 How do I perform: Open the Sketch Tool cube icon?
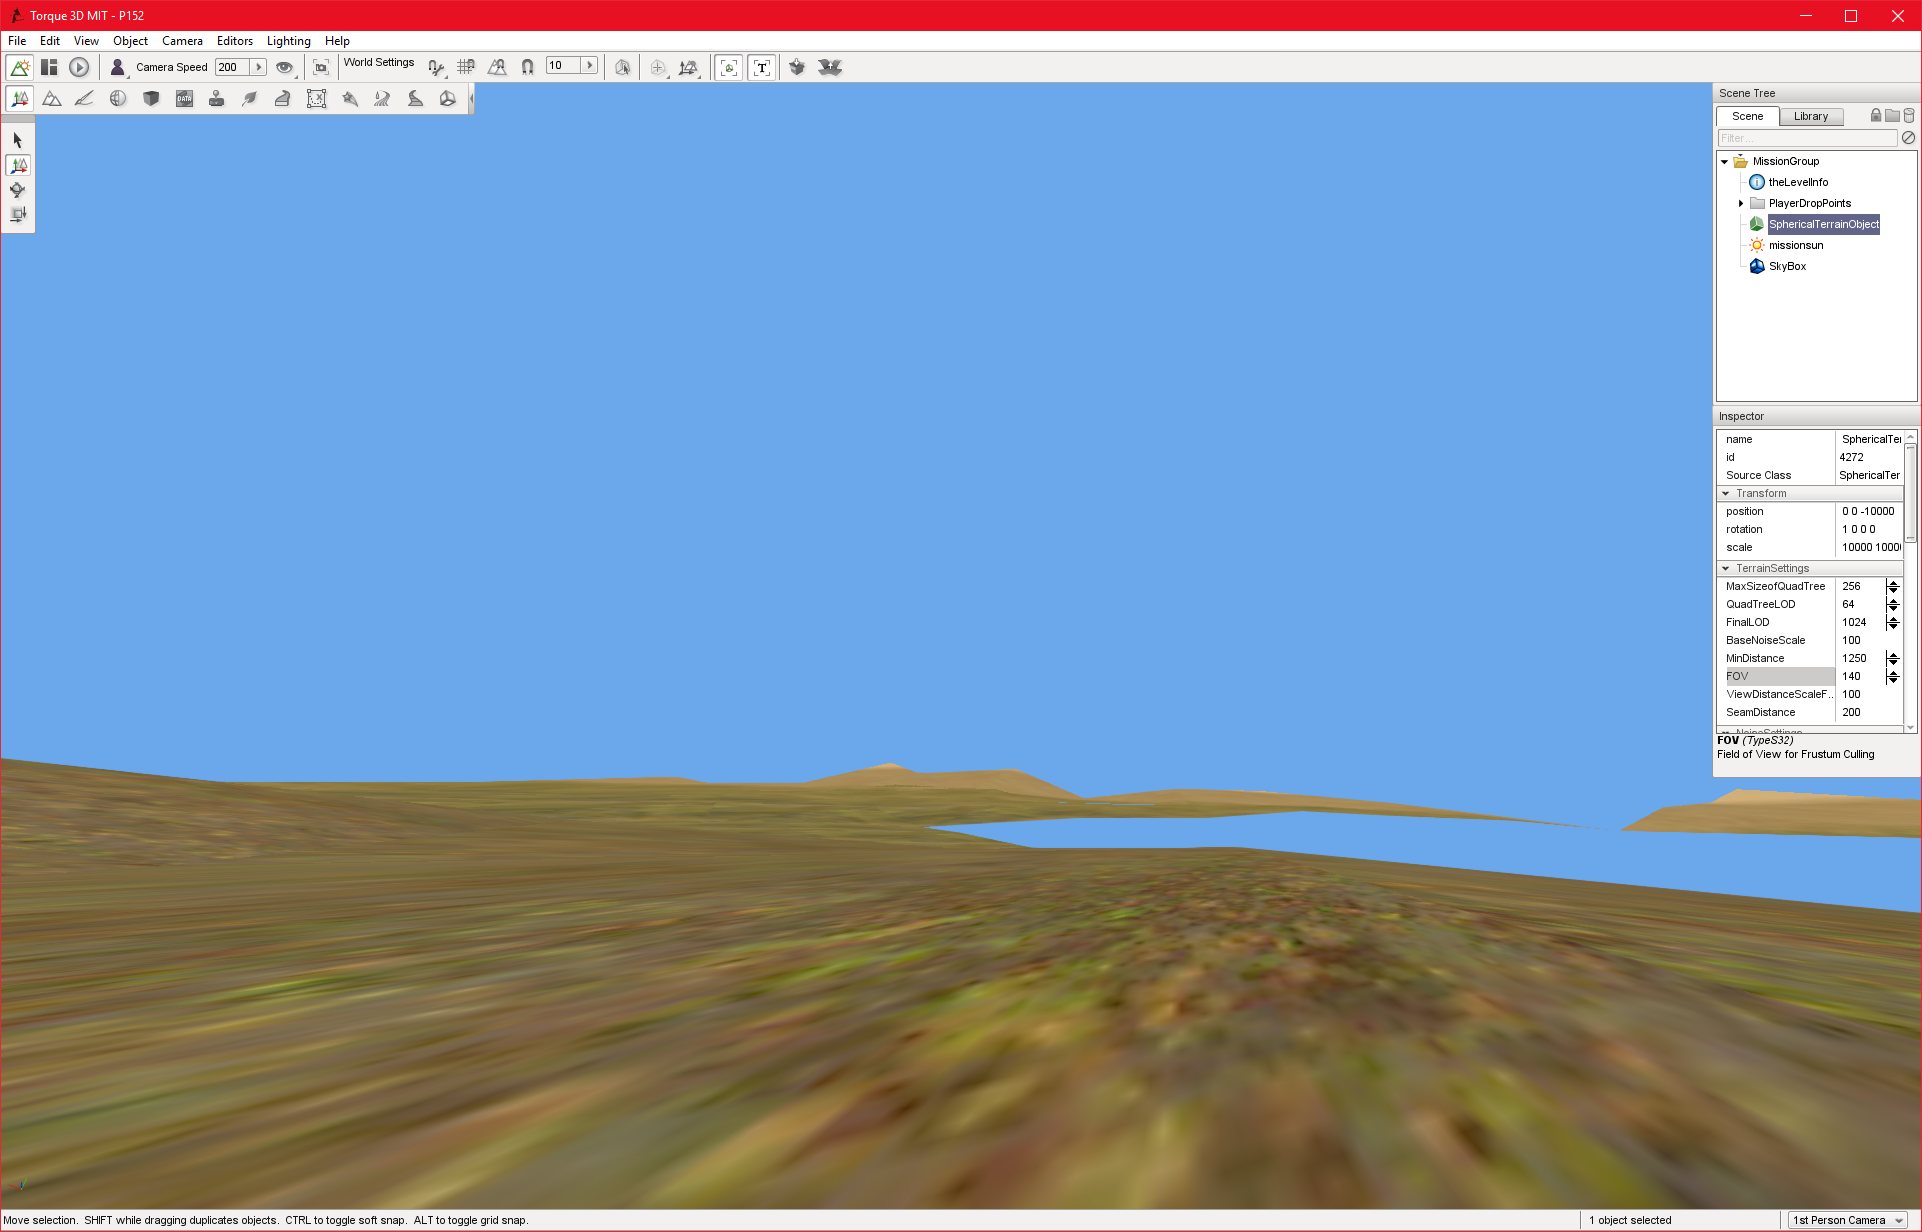click(x=151, y=98)
